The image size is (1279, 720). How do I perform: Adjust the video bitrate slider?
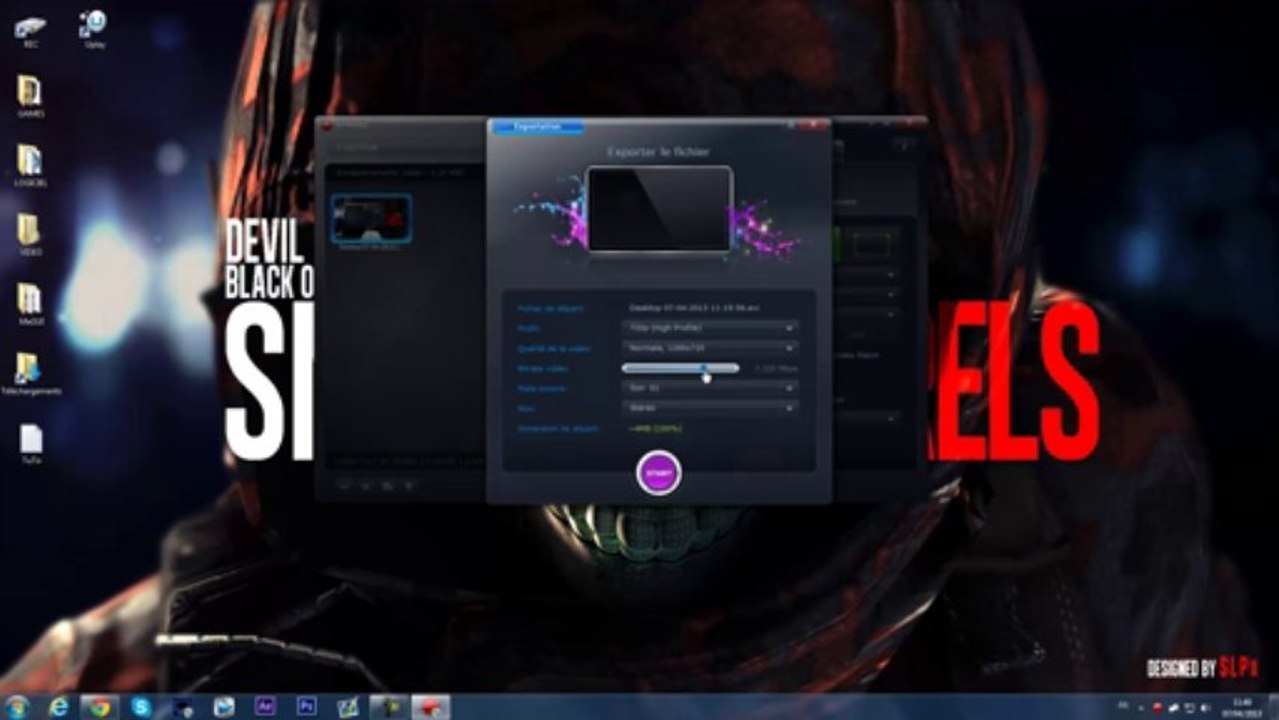(680, 368)
